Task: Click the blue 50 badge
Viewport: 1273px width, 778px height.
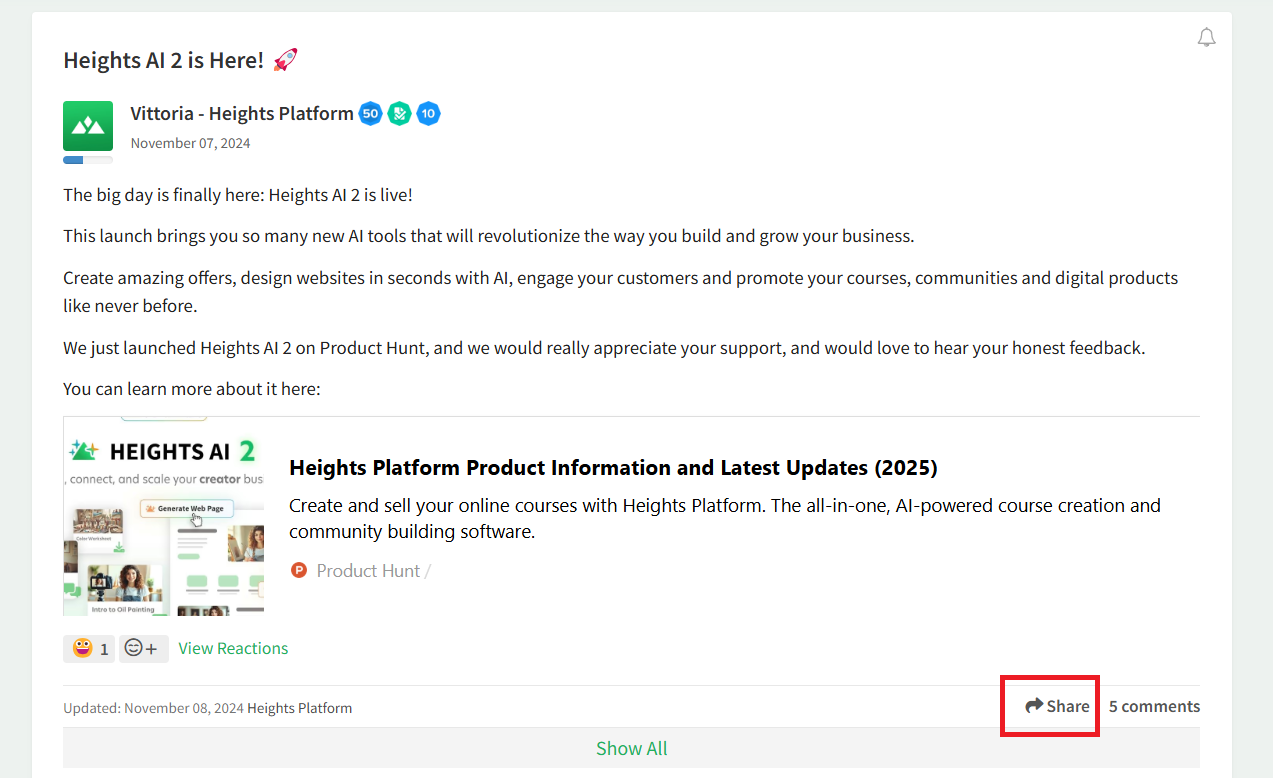Action: (370, 113)
